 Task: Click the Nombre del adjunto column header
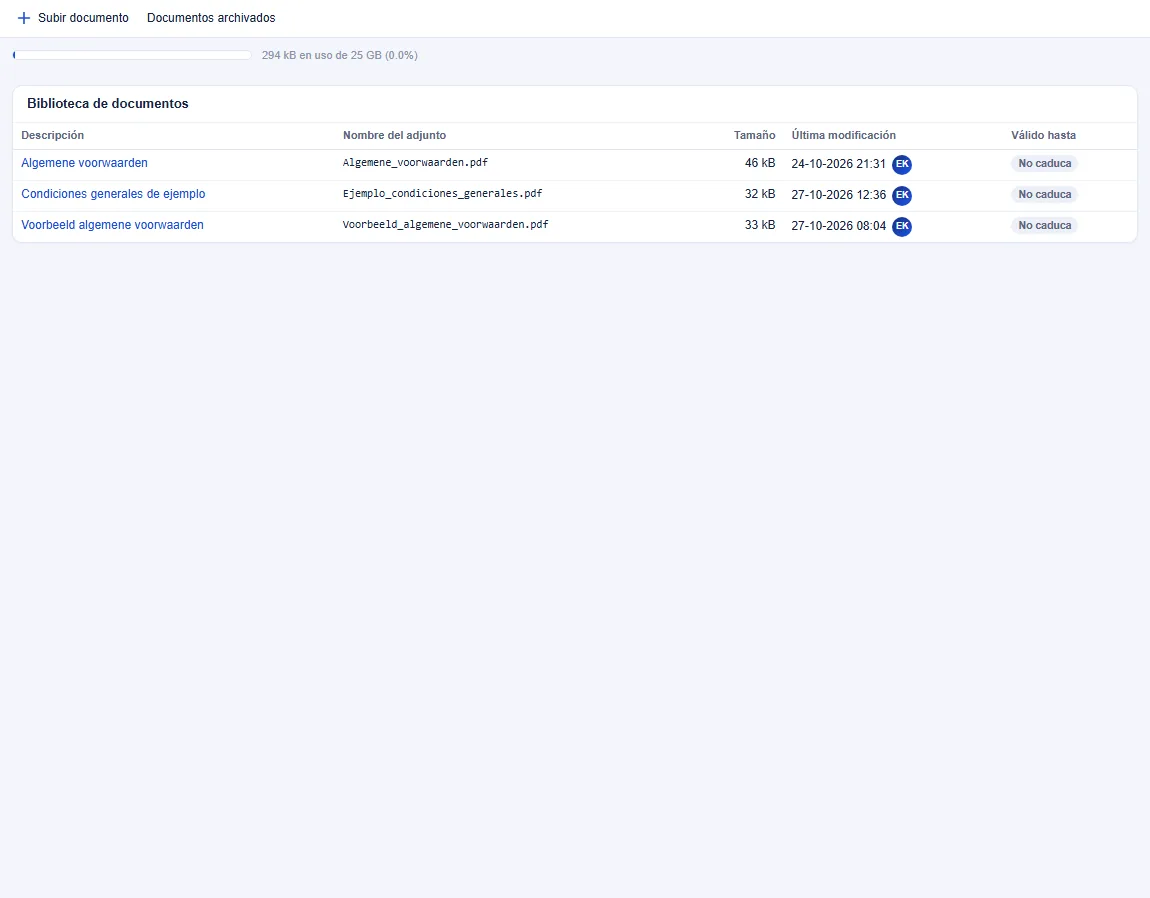(x=395, y=135)
